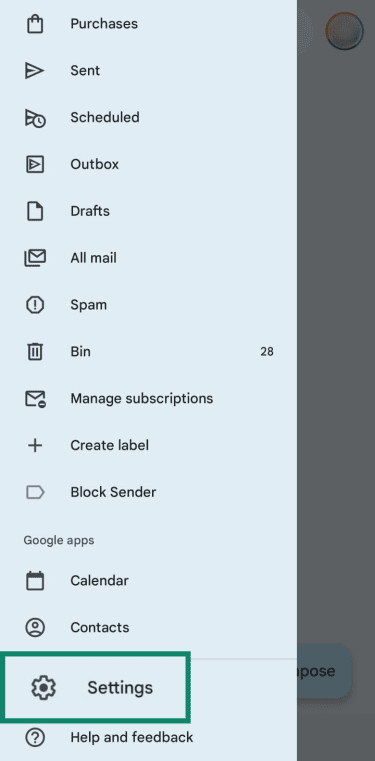Show All mail
Viewport: 375px width, 761px height.
pos(148,258)
